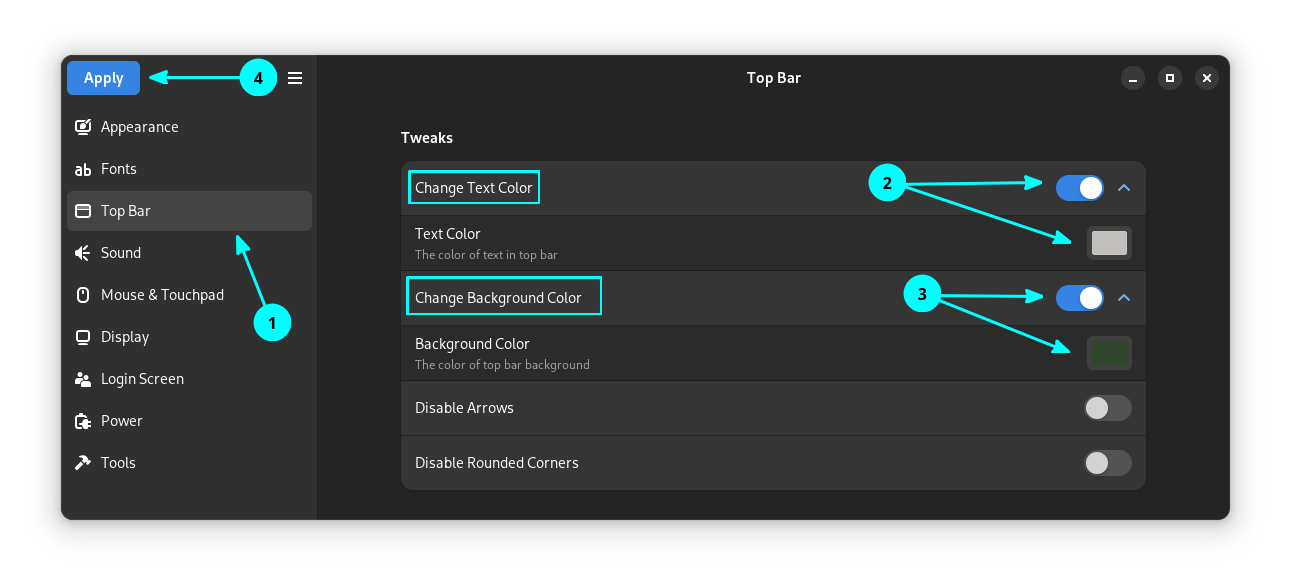
Task: Click the Sound speaker icon
Action: pos(83,253)
